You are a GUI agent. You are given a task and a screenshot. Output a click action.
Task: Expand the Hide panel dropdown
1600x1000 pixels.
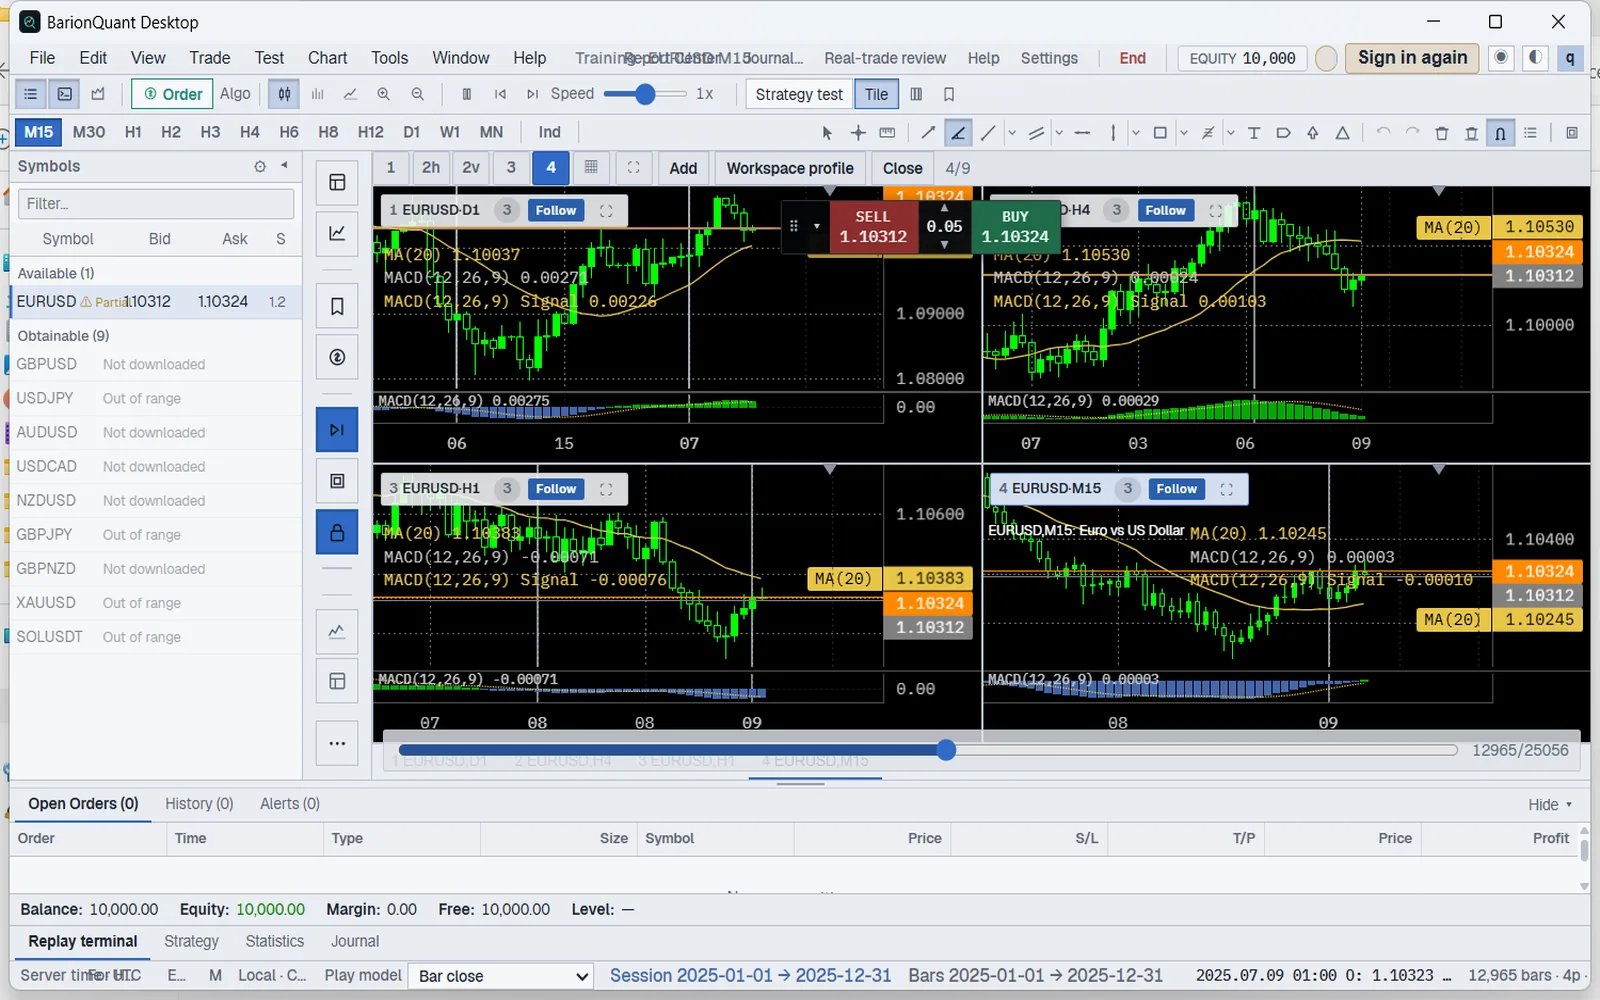[x=1550, y=805]
